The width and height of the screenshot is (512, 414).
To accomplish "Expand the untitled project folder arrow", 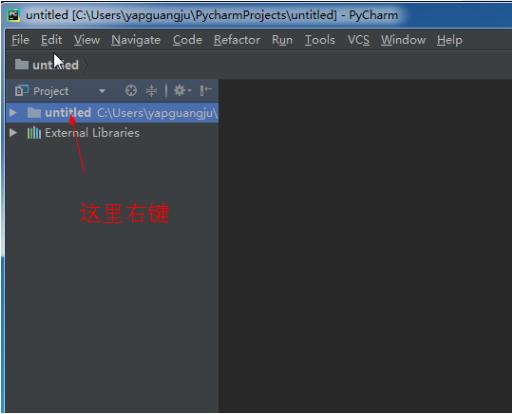I will coord(13,113).
